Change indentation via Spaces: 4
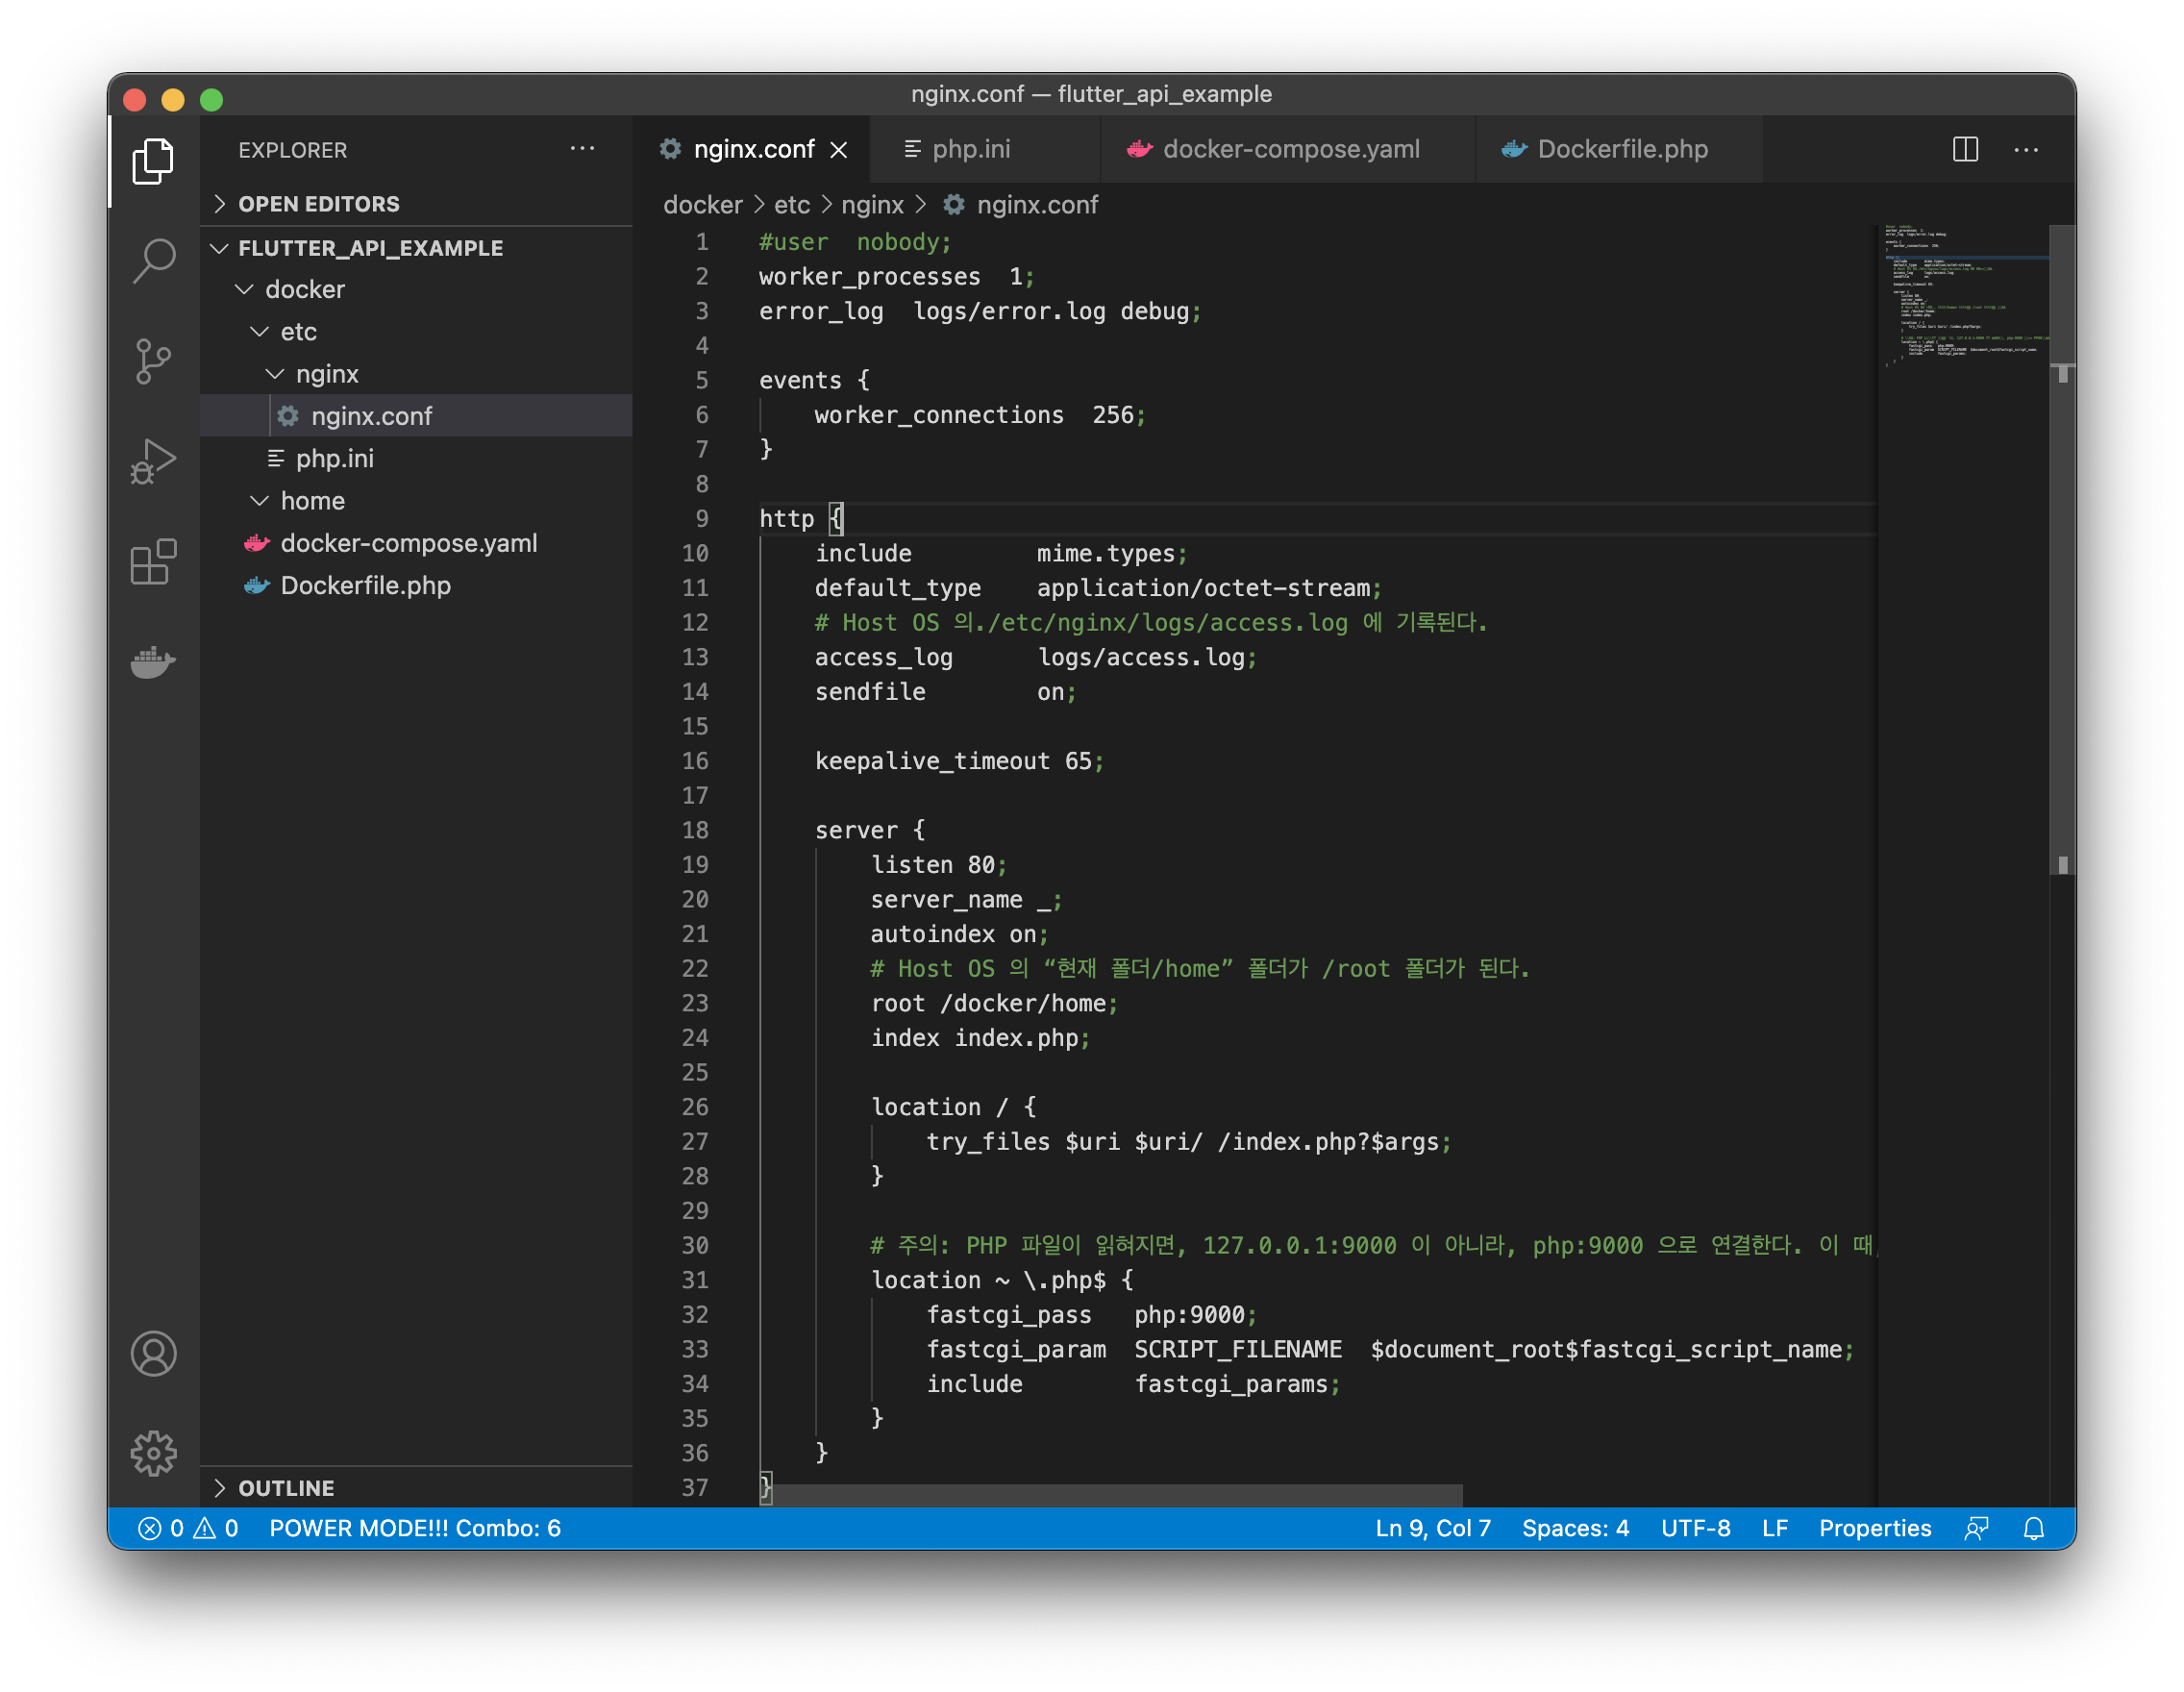 [x=1575, y=1528]
